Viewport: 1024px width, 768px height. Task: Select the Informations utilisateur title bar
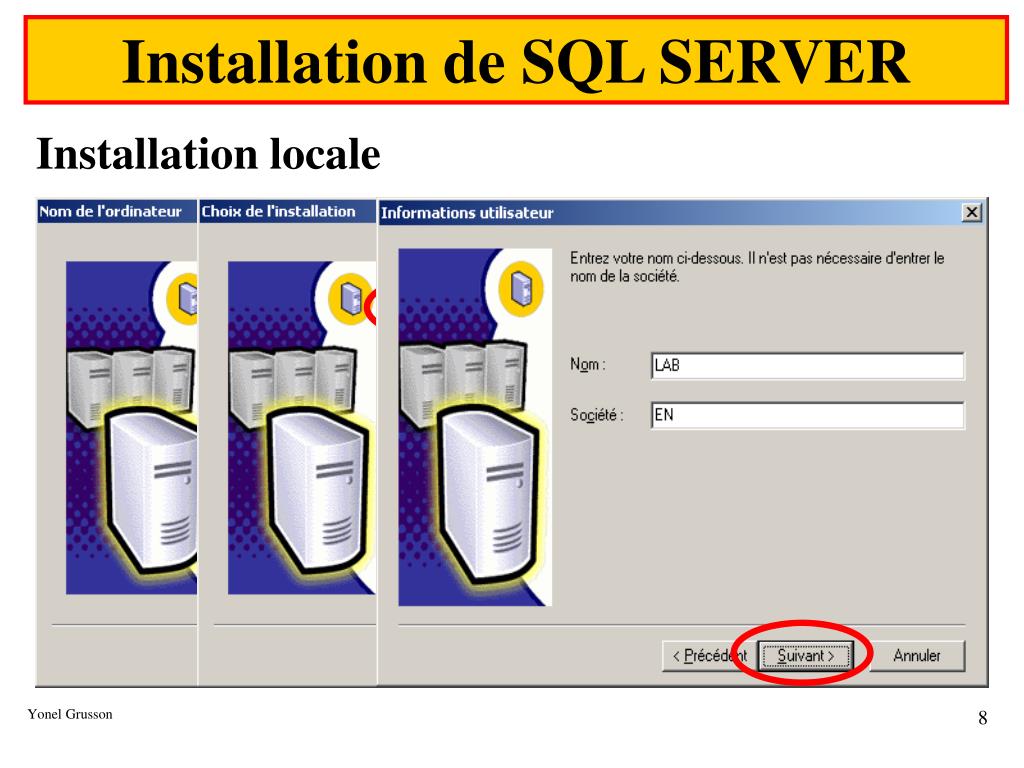coord(660,213)
